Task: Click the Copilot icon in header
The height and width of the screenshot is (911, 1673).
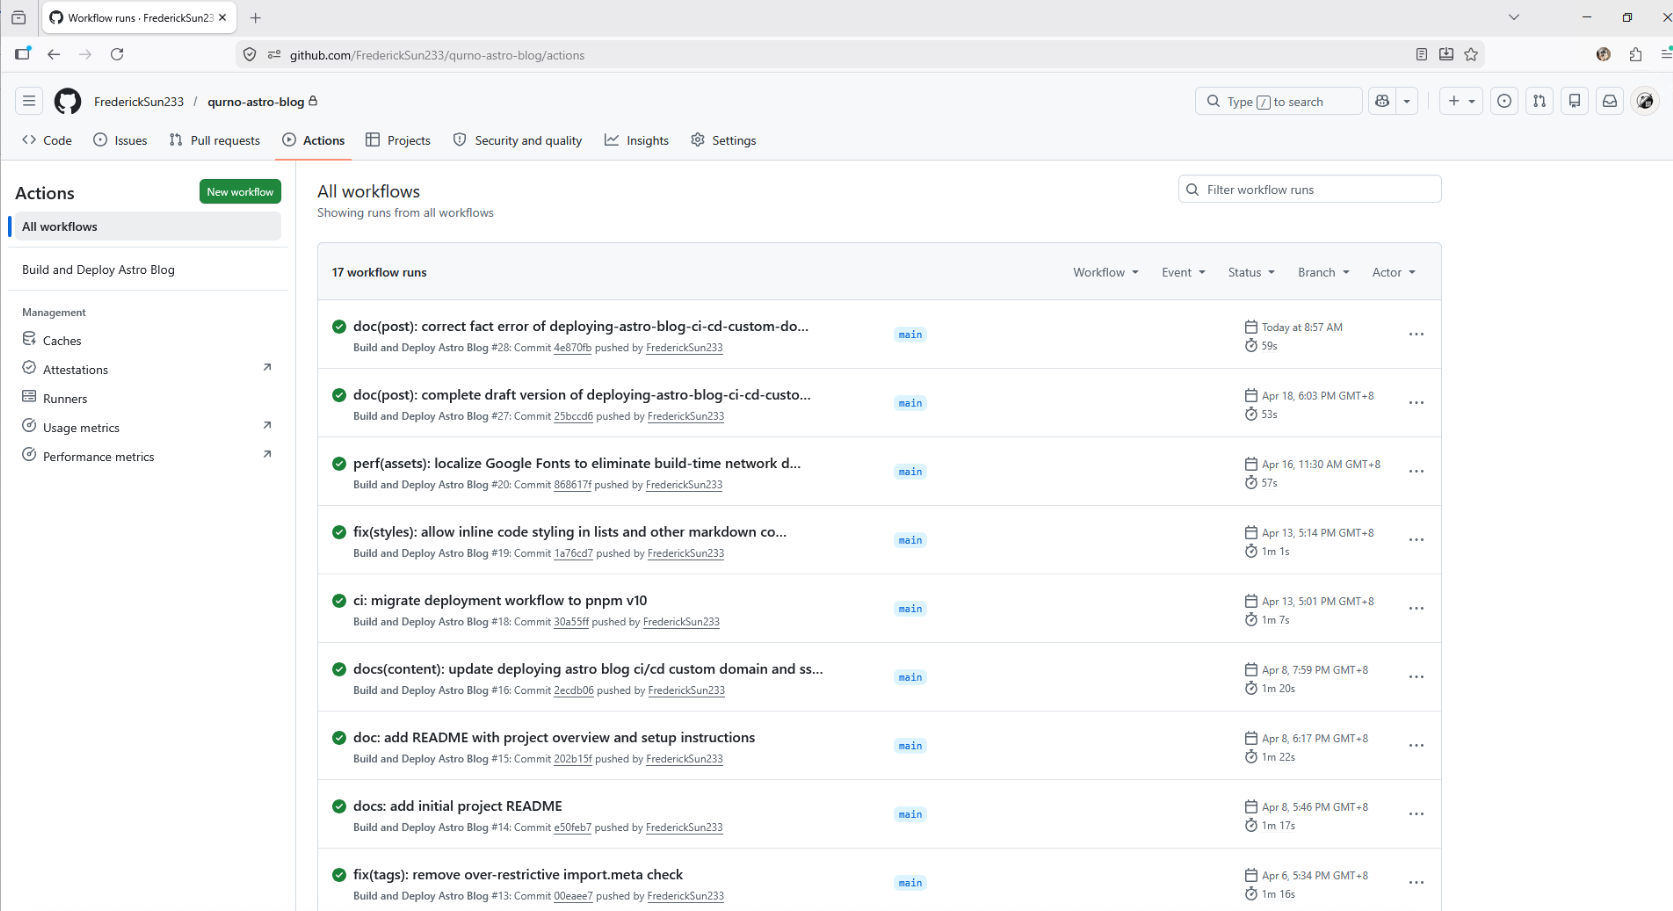Action: 1382,101
